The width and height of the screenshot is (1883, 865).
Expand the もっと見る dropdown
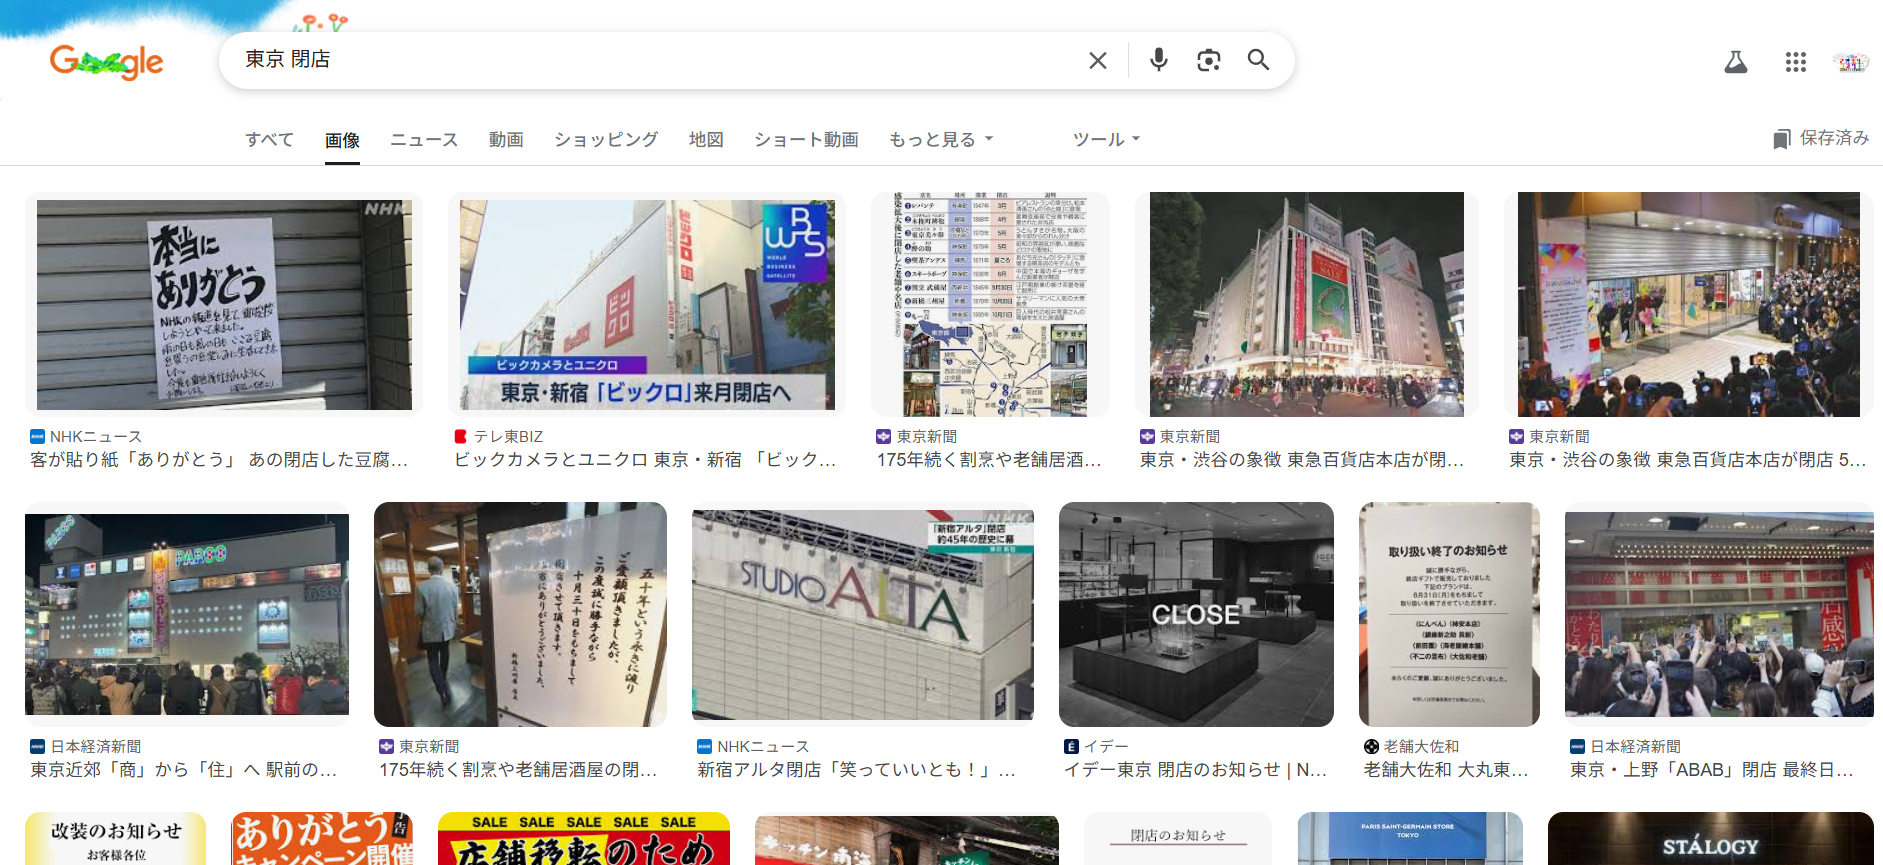pos(941,139)
